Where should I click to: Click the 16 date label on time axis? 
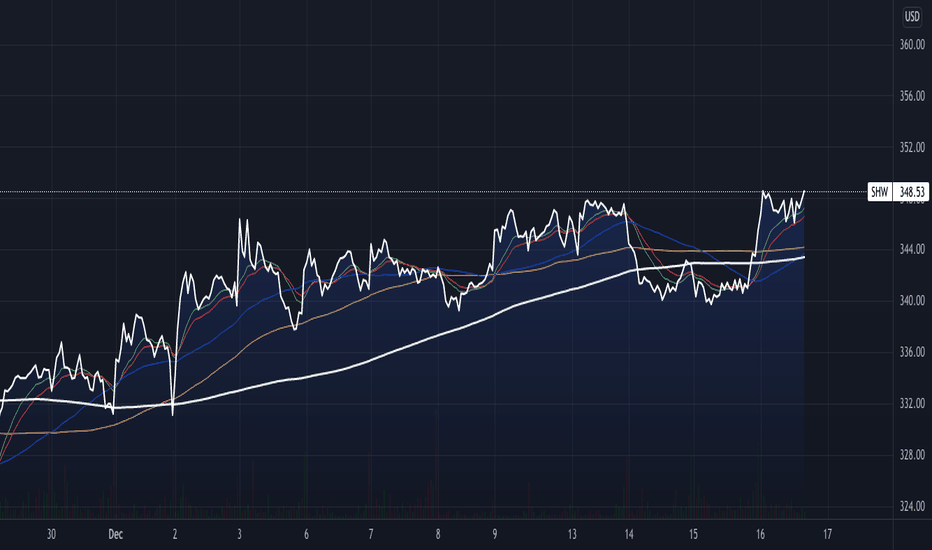coord(760,535)
